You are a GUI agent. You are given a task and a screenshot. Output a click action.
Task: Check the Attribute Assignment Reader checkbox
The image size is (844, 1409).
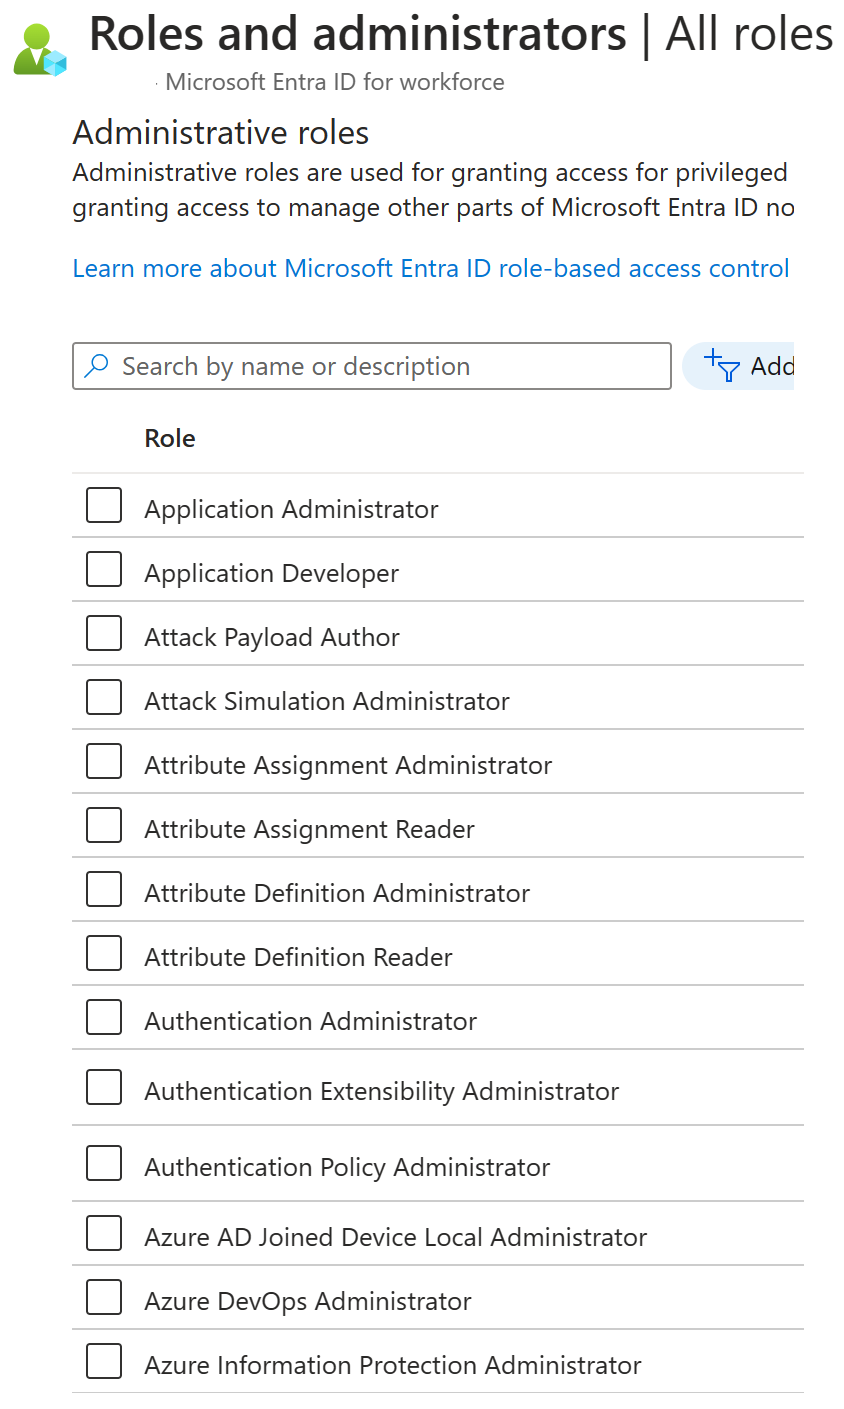pos(103,825)
